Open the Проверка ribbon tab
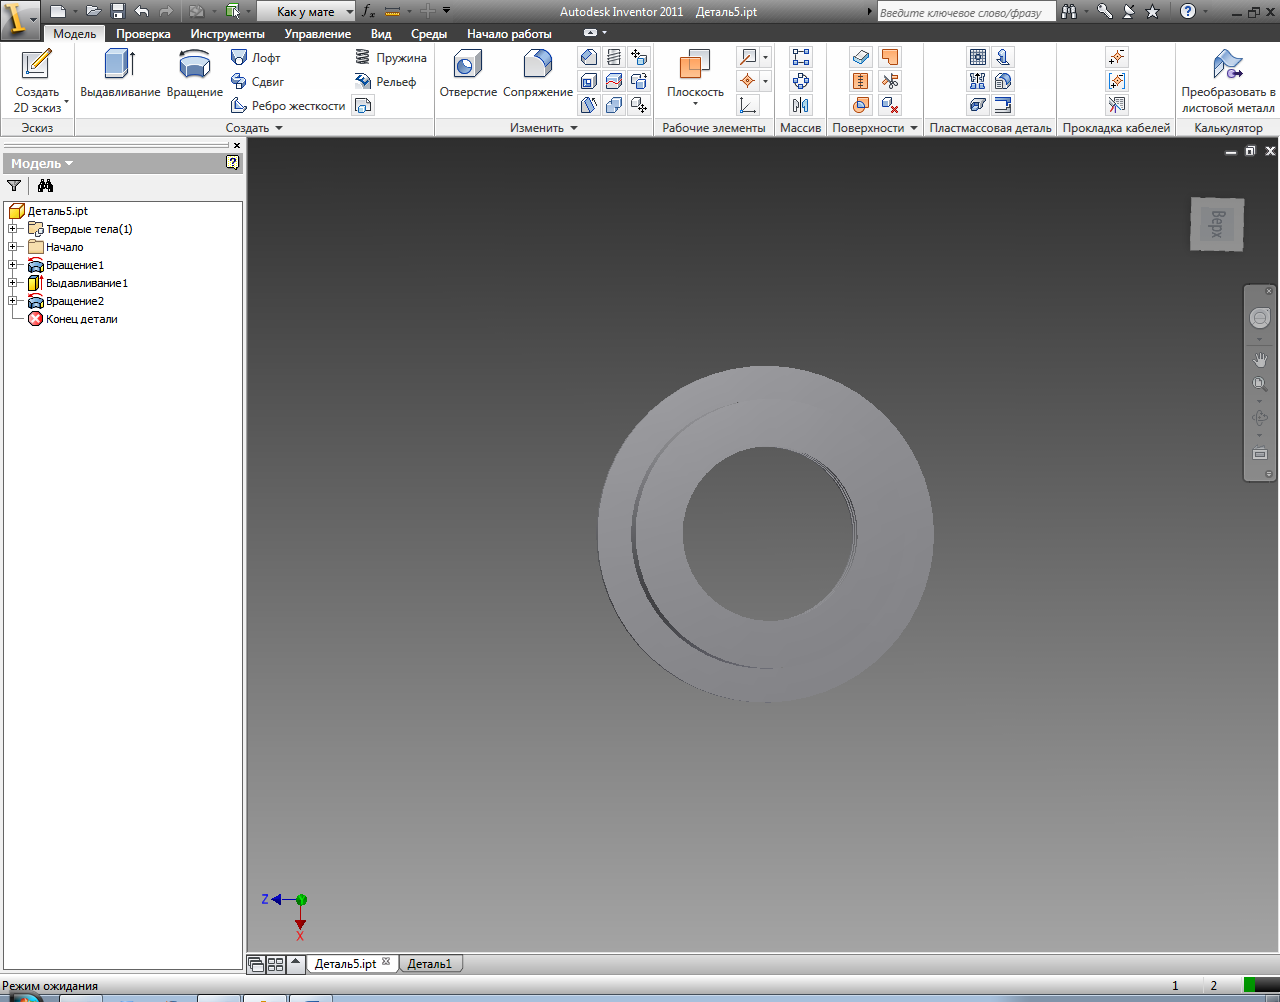The image size is (1280, 1002). (x=143, y=34)
